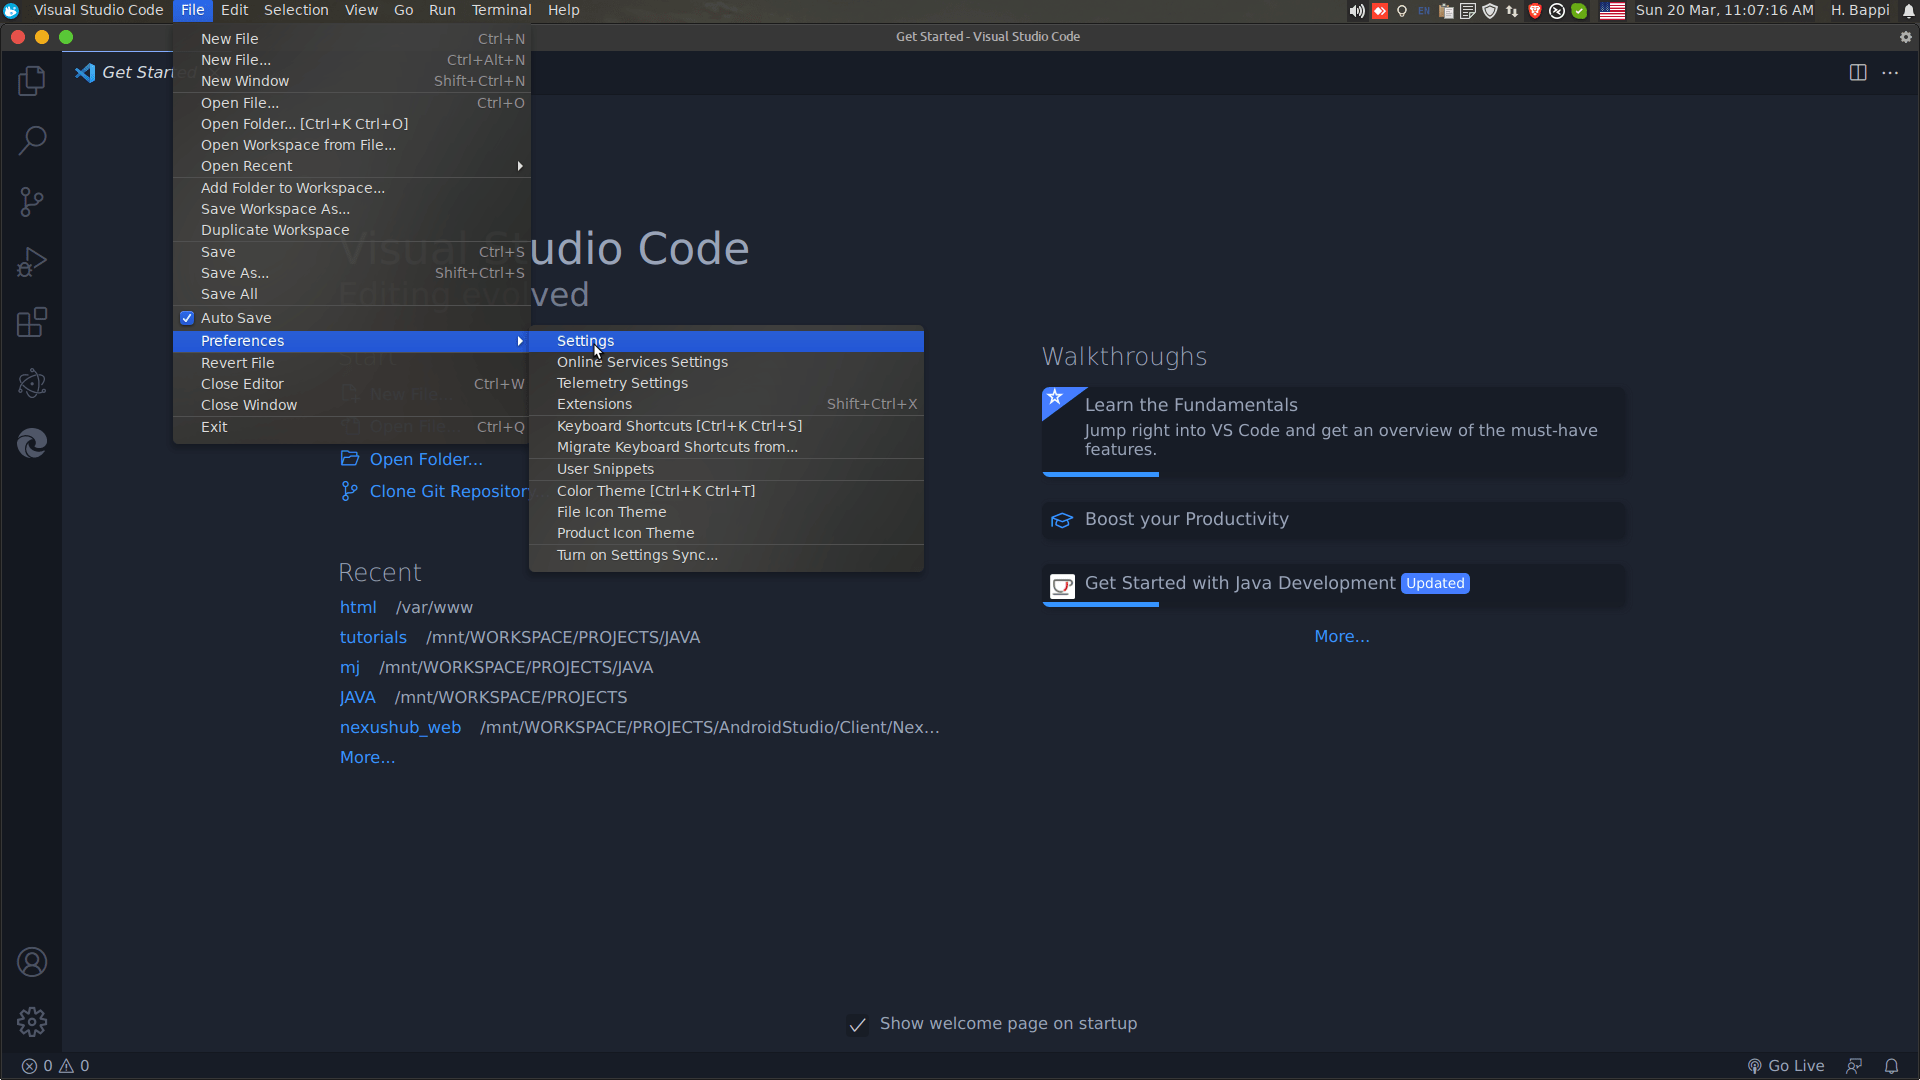Image resolution: width=1920 pixels, height=1080 pixels.
Task: Uncheck Show welcome page on startup
Action: point(858,1024)
